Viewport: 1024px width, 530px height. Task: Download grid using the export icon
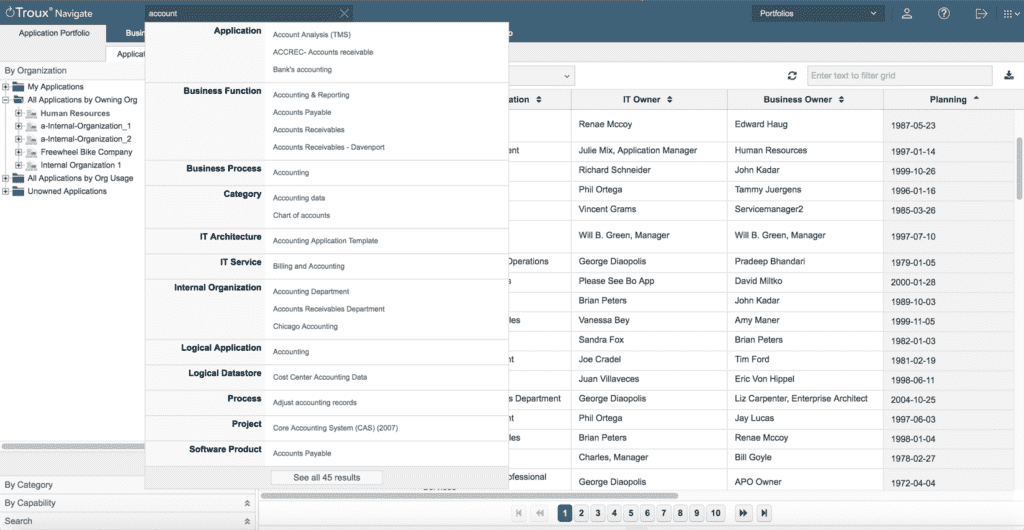point(1008,76)
